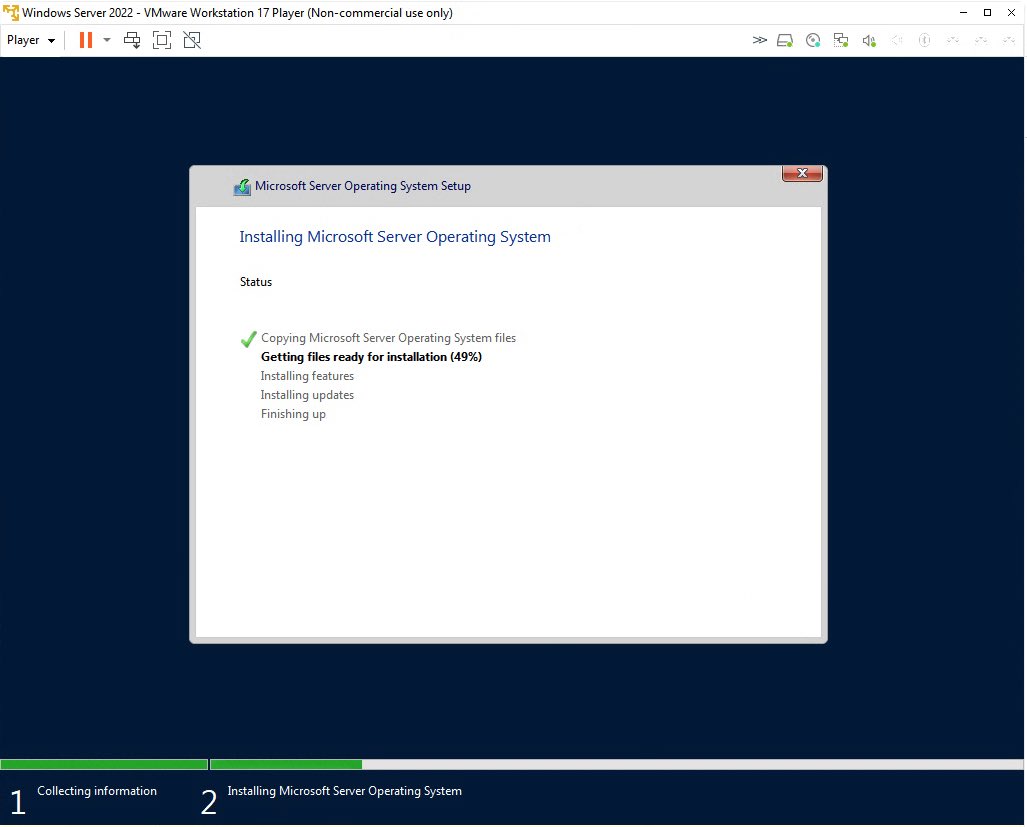
Task: Click the green checkmark beside Copying files
Action: pos(248,339)
